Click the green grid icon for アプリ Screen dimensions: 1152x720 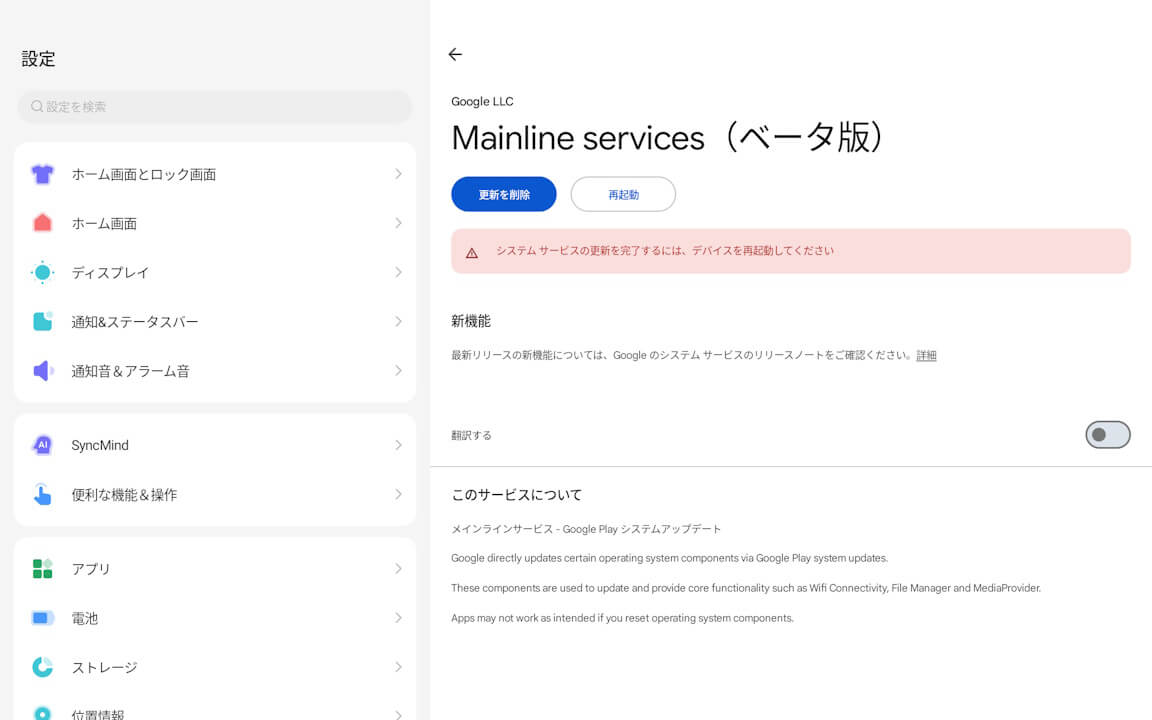coord(43,569)
